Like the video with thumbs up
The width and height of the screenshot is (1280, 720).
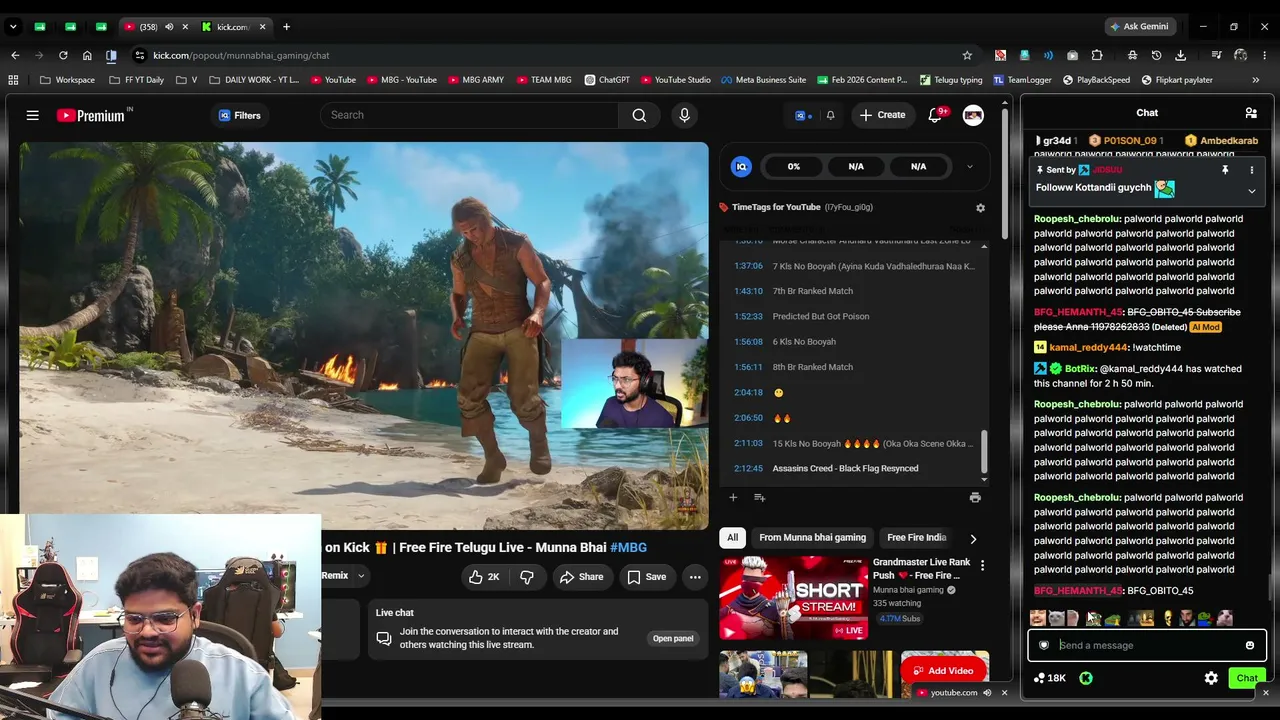pyautogui.click(x=484, y=577)
